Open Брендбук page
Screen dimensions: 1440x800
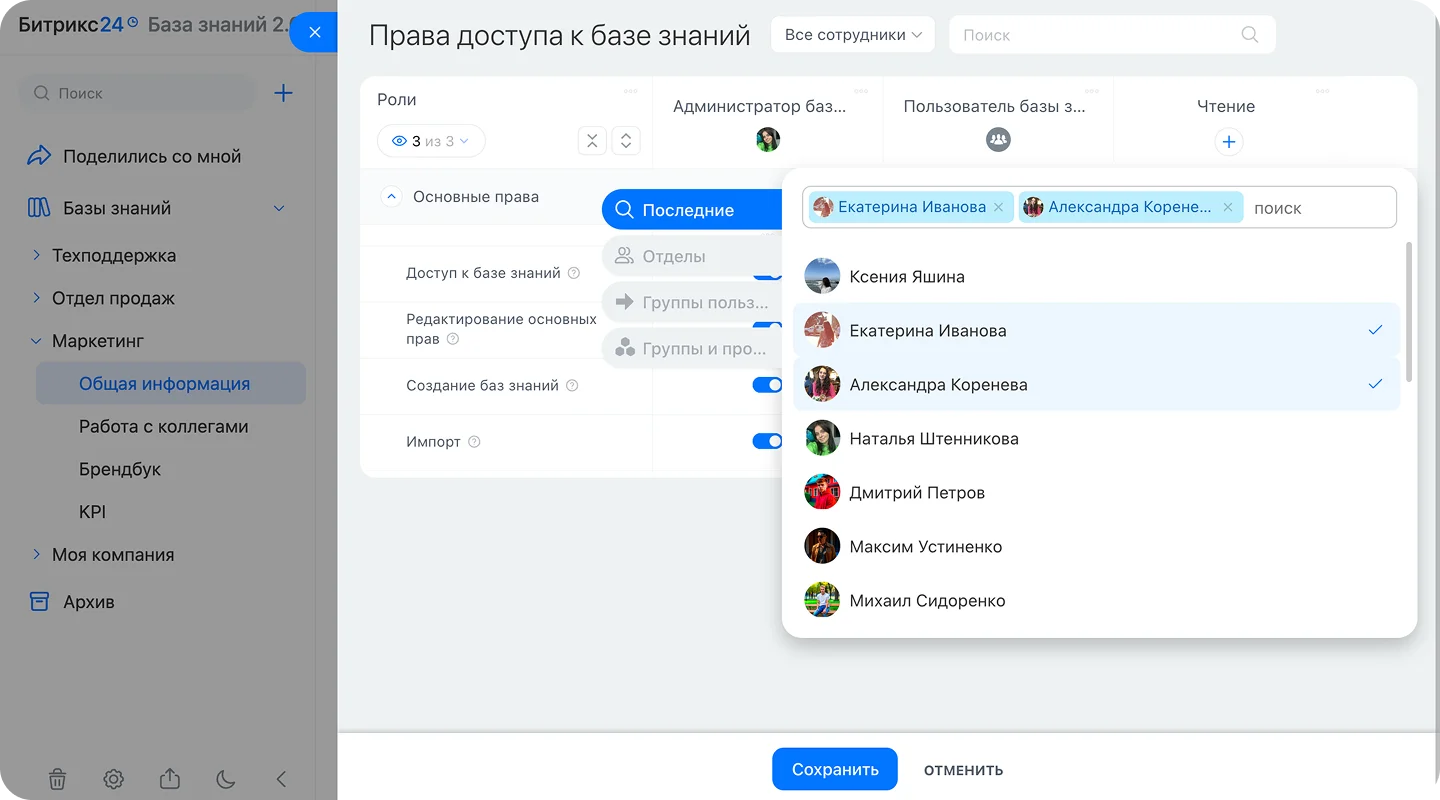tap(120, 469)
